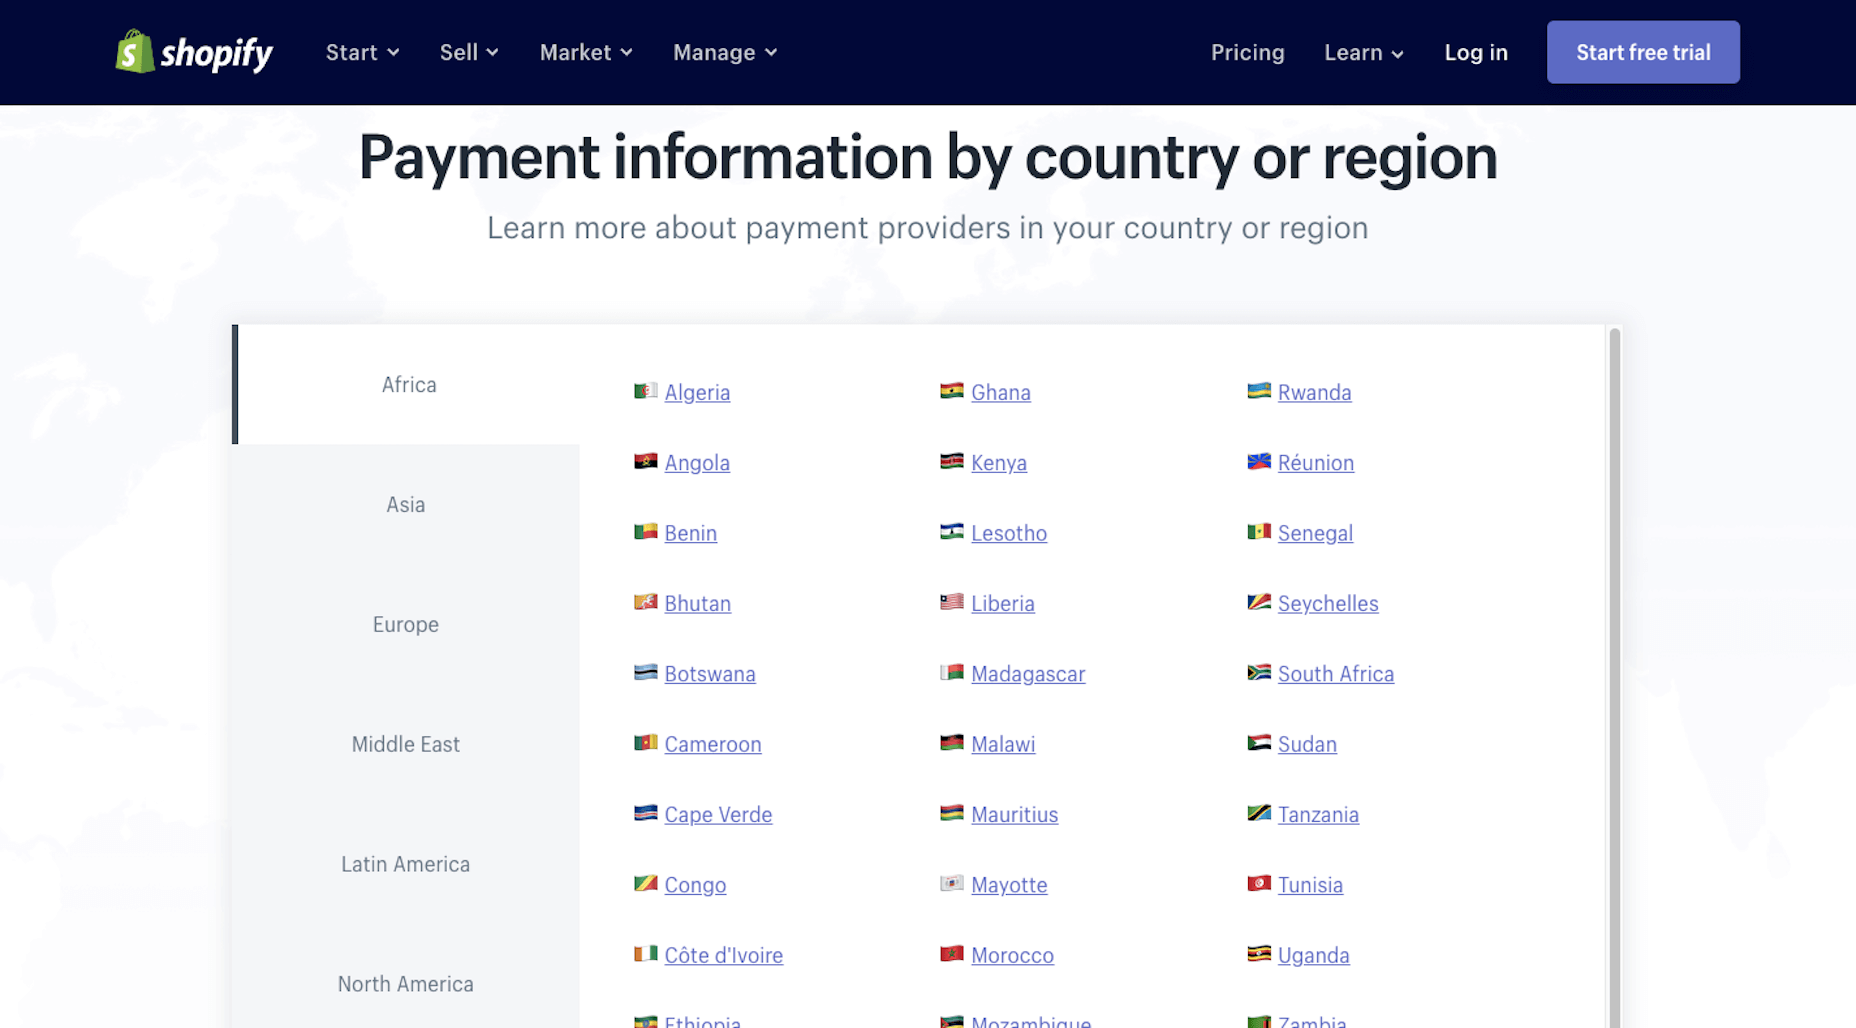Click the Côte d'Ivoire flag icon
1856x1028 pixels.
[x=645, y=954]
